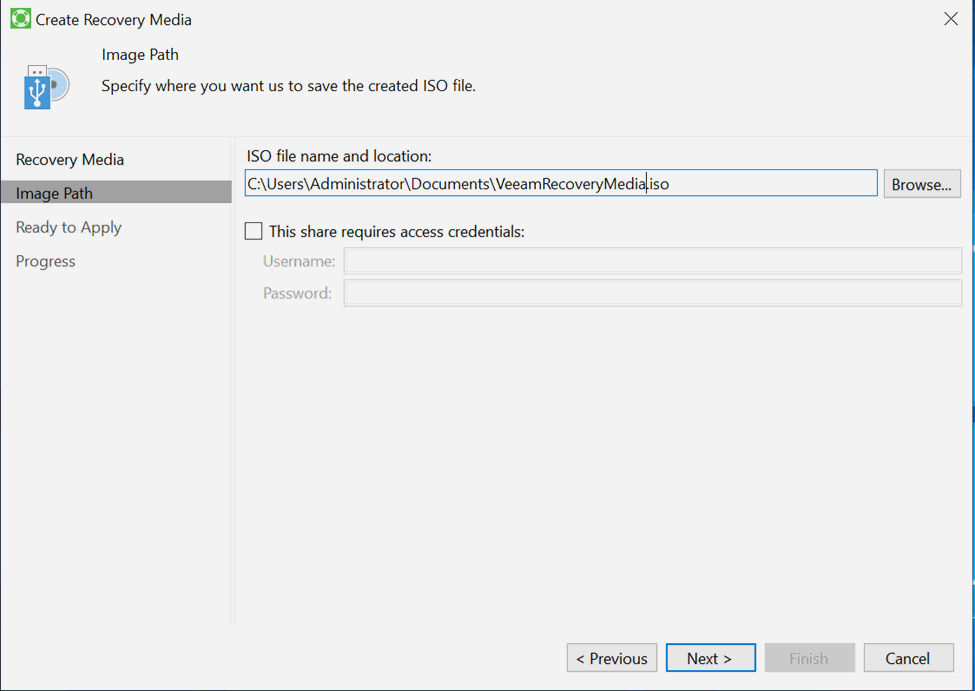This screenshot has width=975, height=691.
Task: Select the Ready to Apply step
Action: point(68,227)
